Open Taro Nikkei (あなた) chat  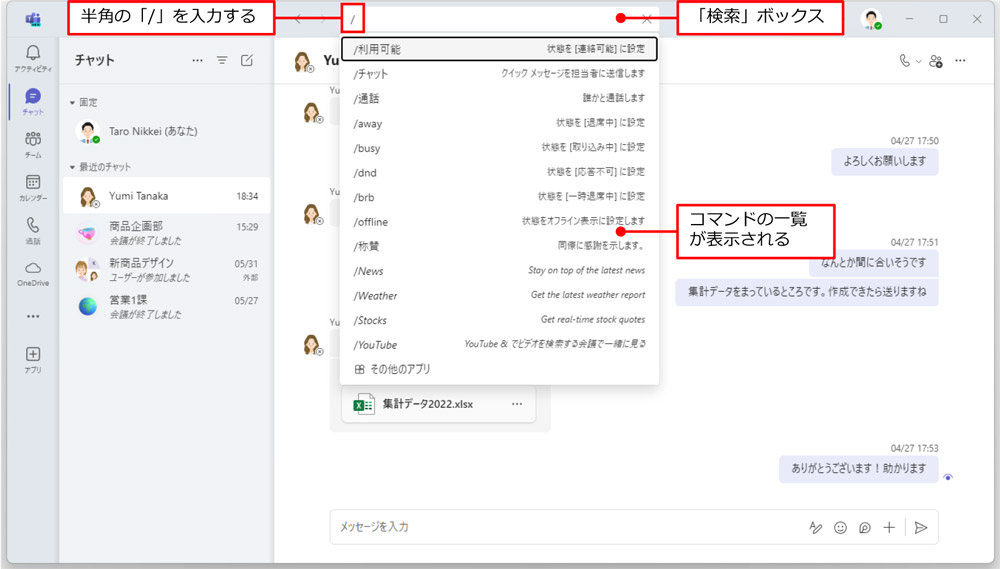(x=166, y=131)
